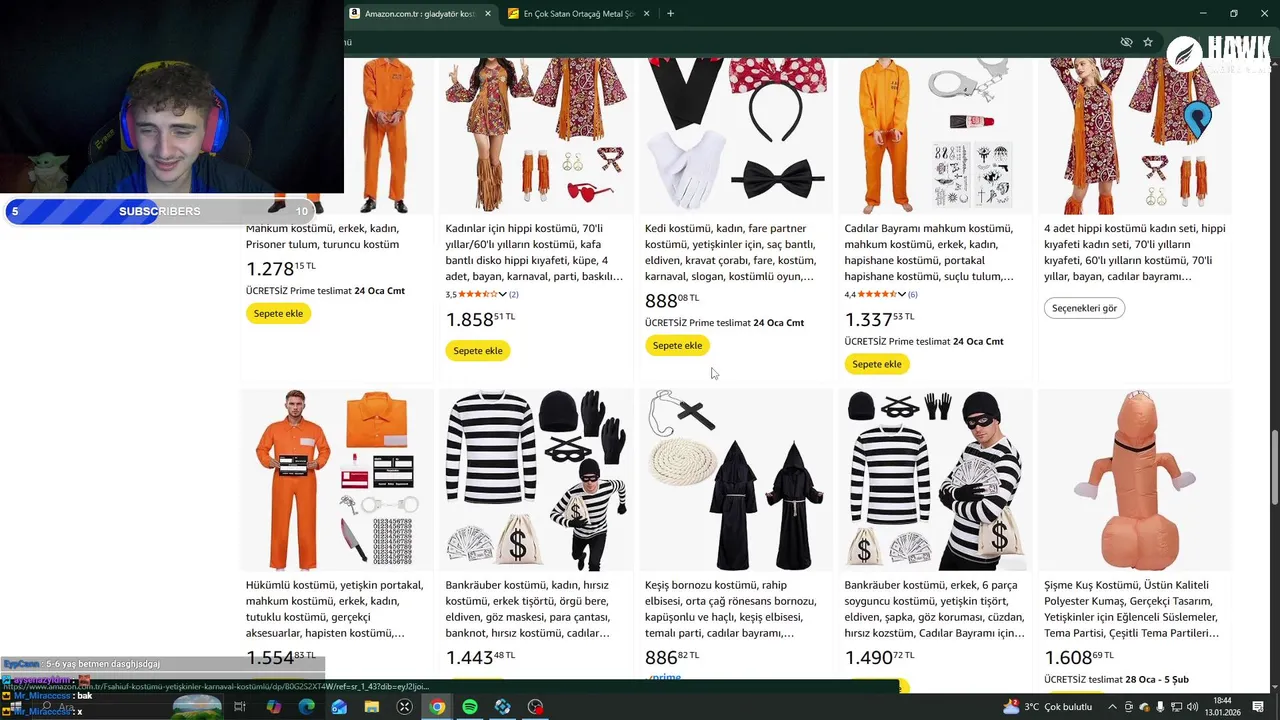The width and height of the screenshot is (1280, 720).
Task: Click the 1.443 TL bank robber price
Action: (480, 657)
